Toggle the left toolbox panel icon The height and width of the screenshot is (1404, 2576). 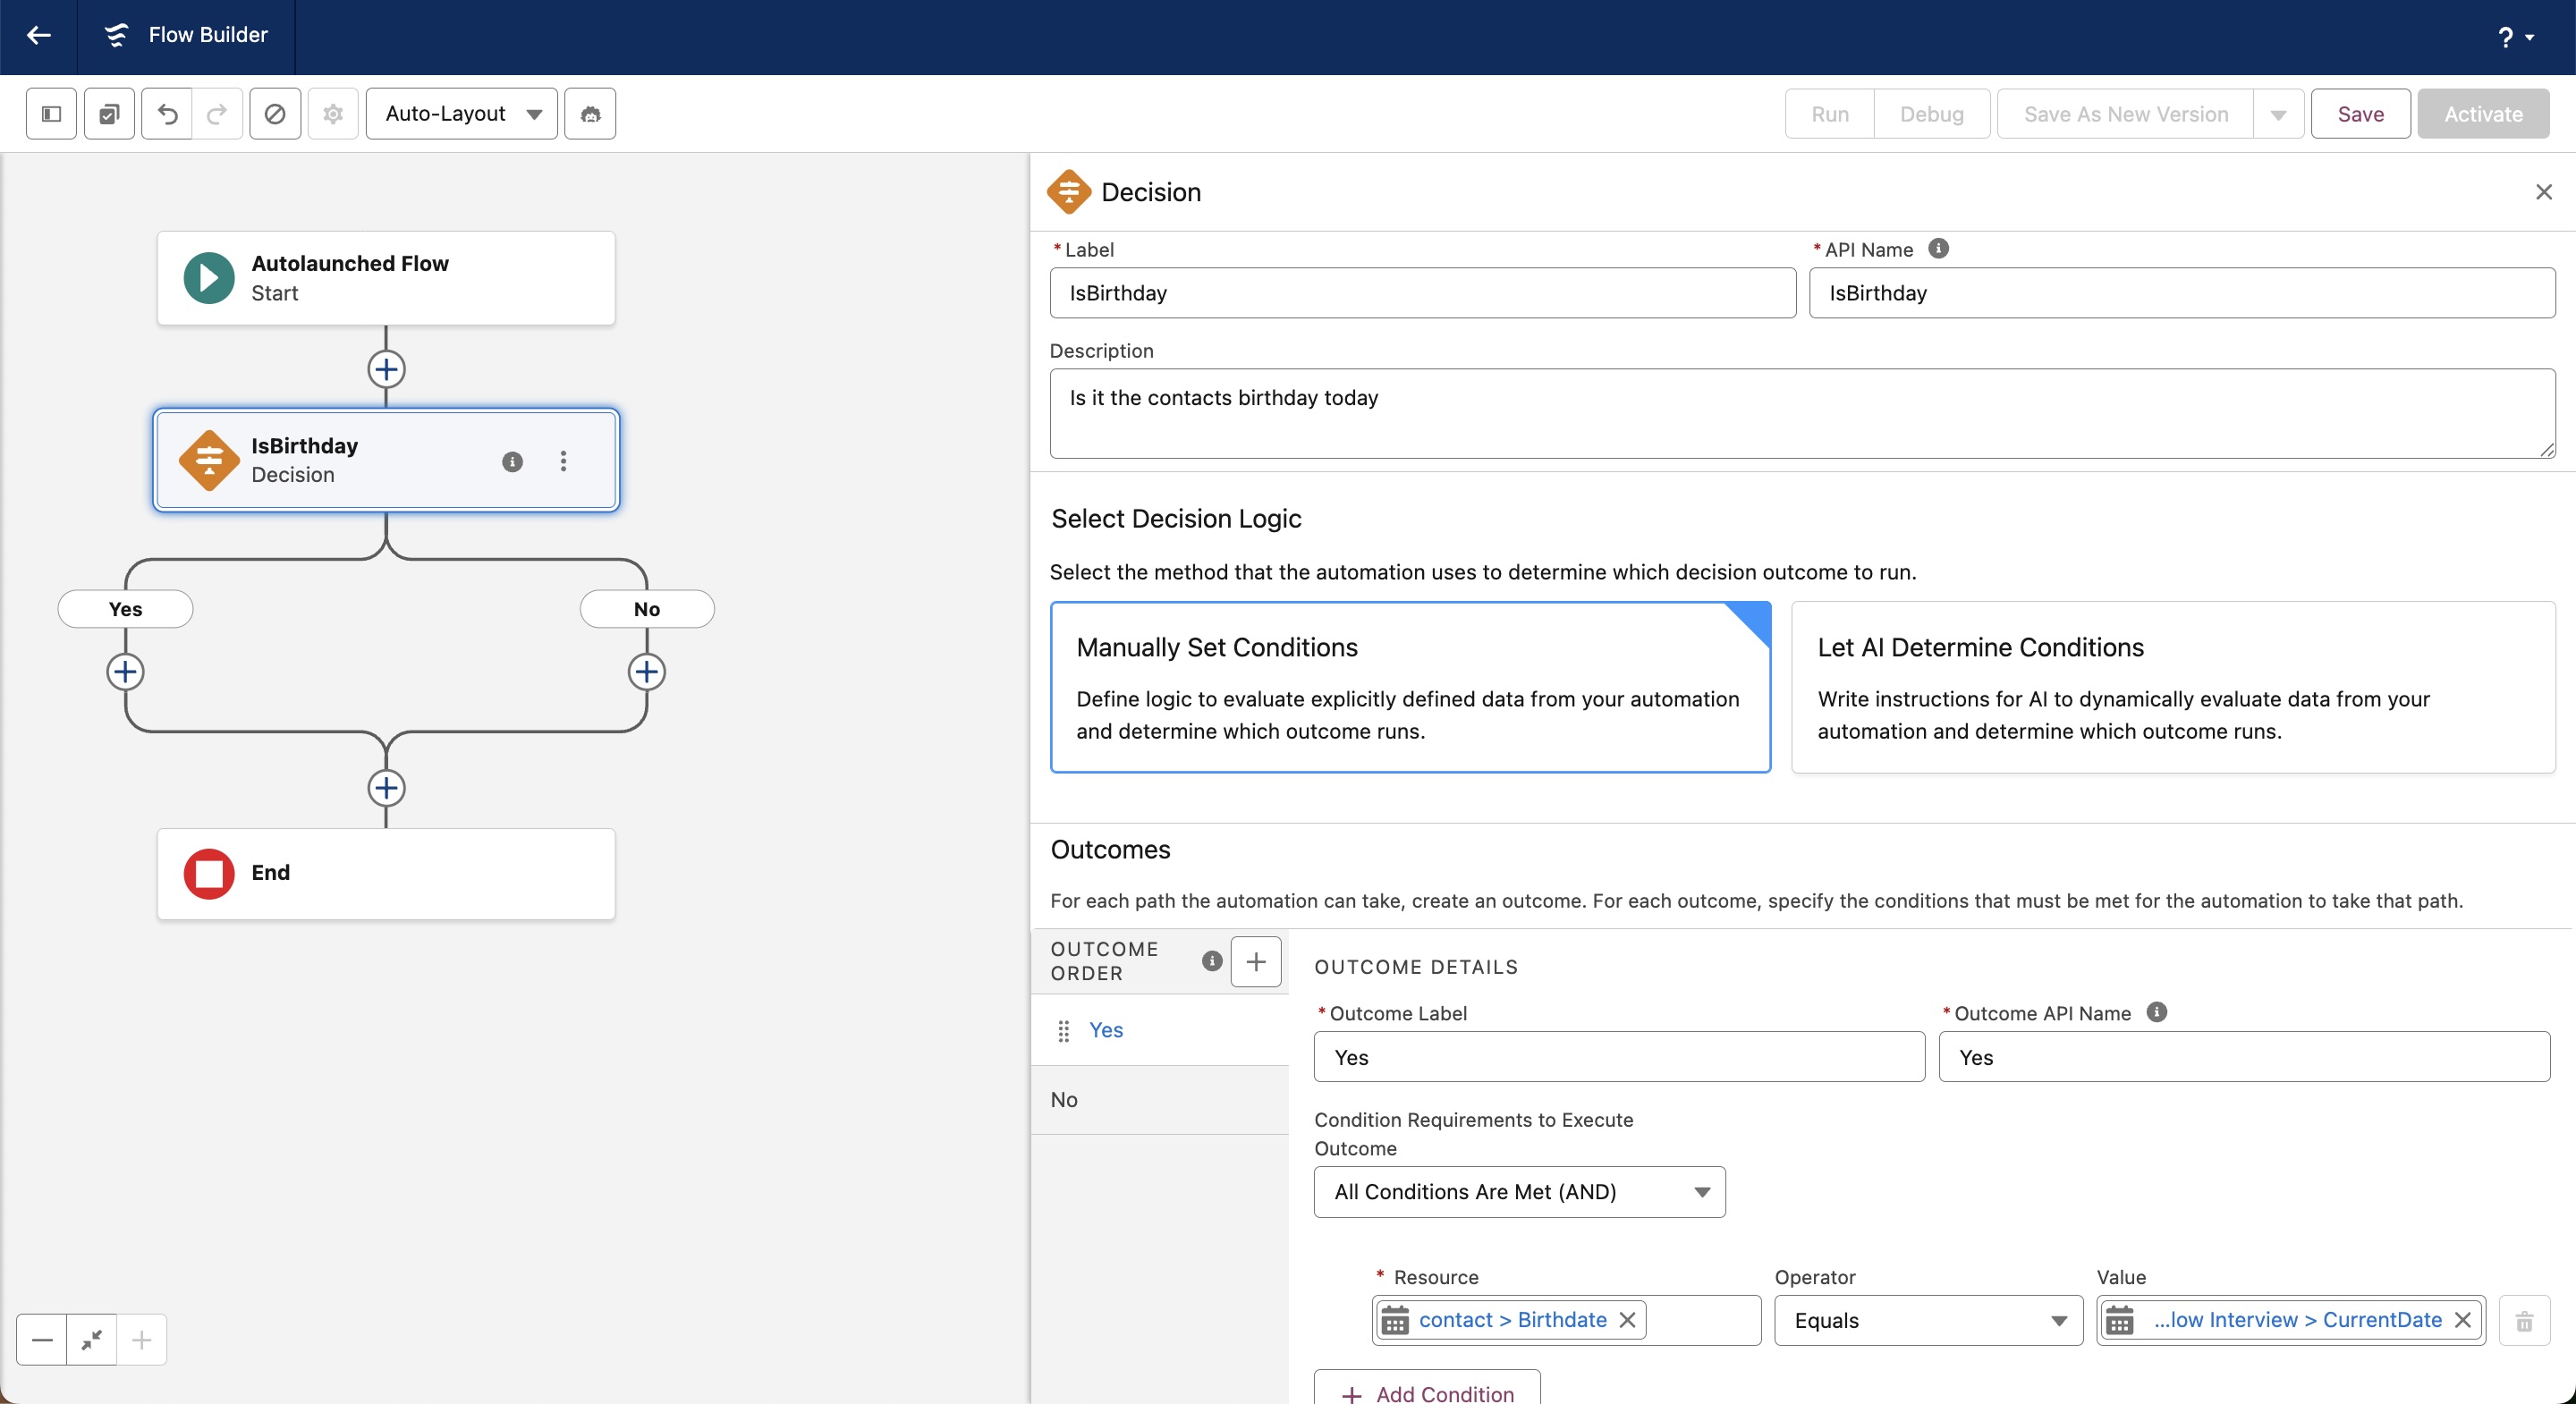point(51,114)
